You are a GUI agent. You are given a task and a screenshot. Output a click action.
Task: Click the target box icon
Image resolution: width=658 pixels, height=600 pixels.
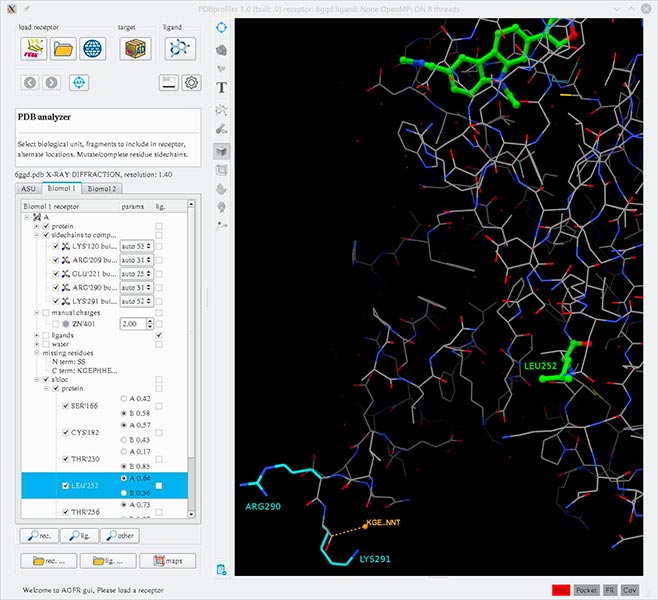135,47
